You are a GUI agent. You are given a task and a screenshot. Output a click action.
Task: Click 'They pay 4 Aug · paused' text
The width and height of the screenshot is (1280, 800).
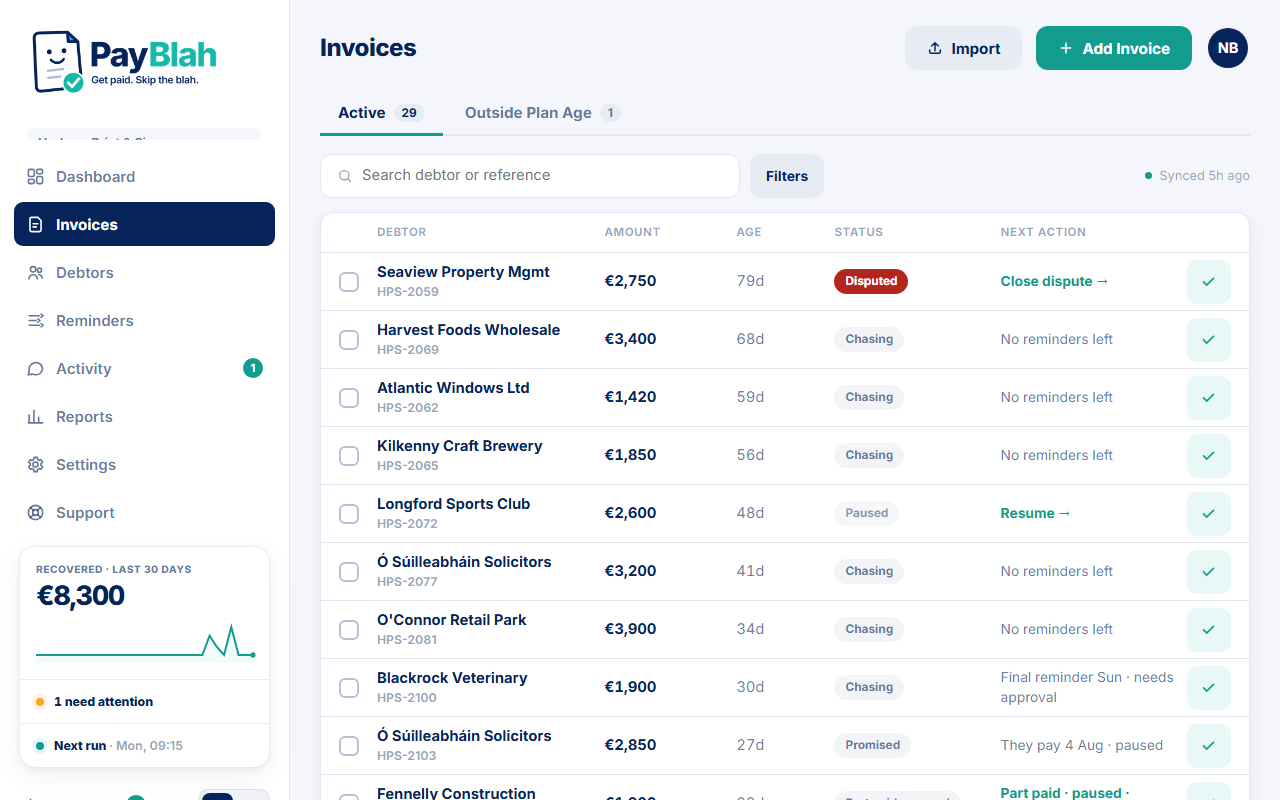tap(1081, 745)
